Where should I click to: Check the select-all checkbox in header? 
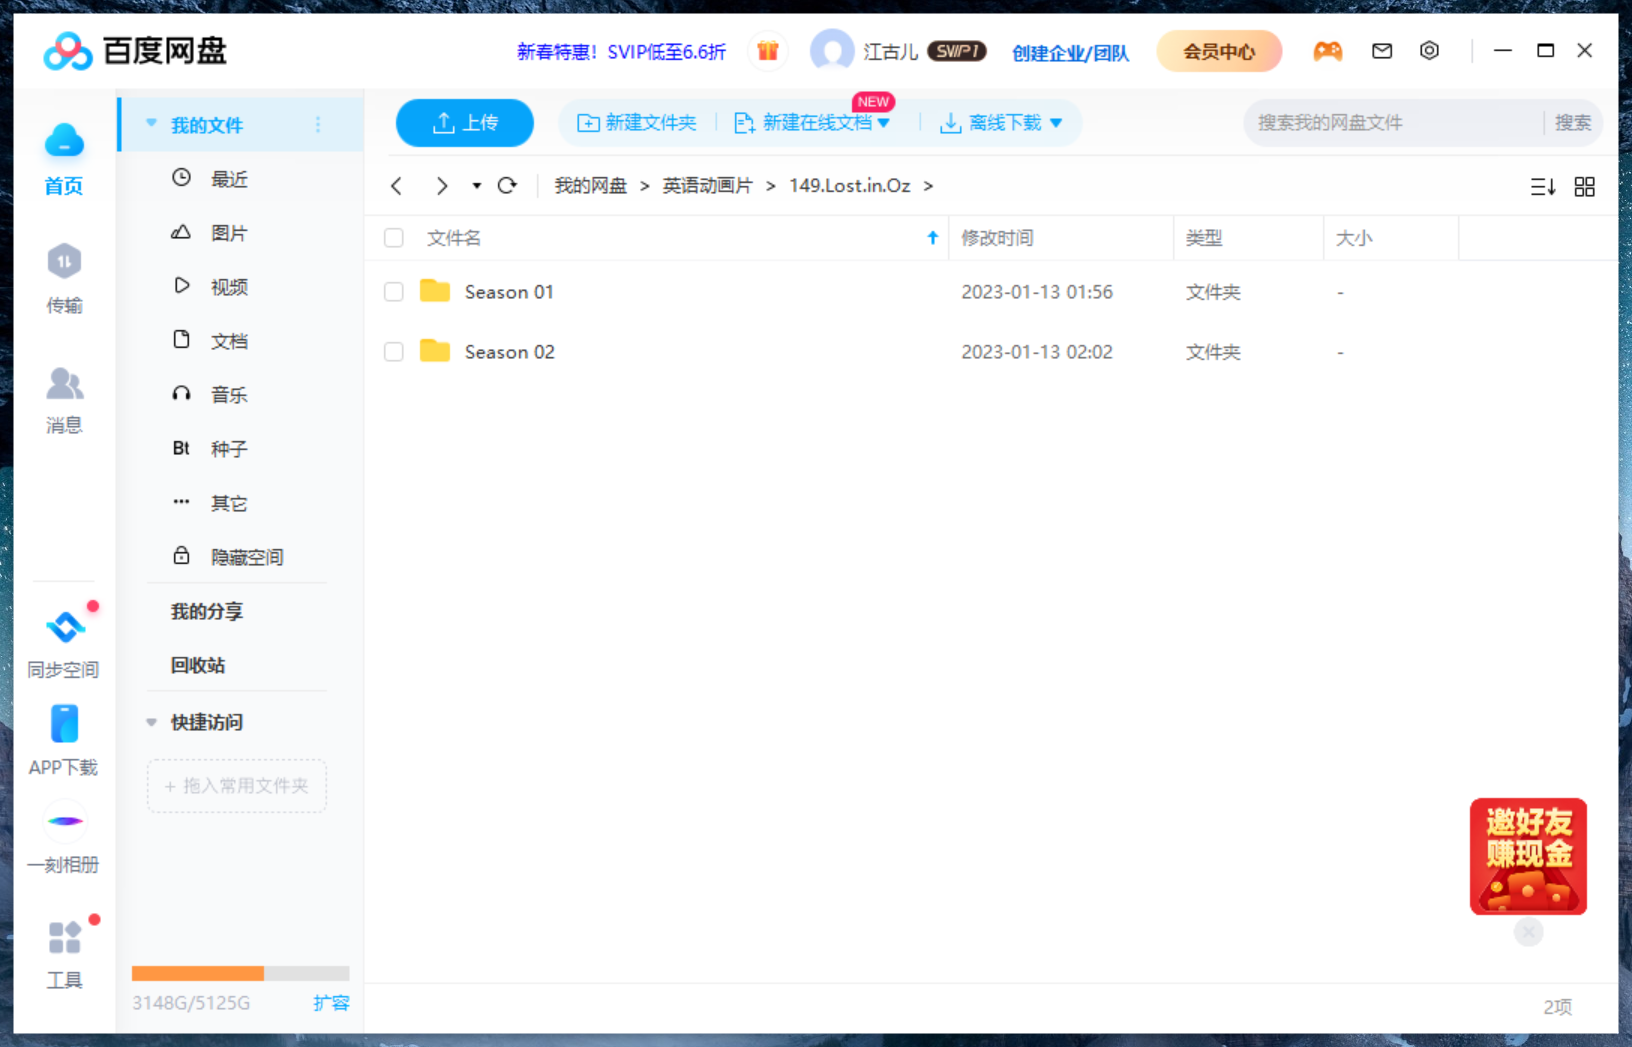click(x=393, y=237)
